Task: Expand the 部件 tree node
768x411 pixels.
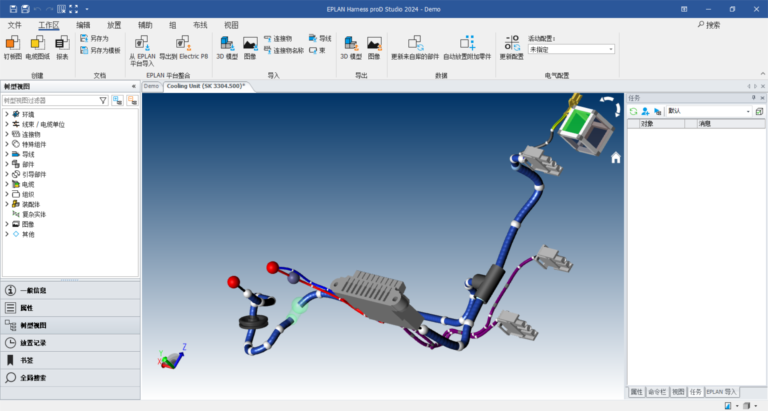Action: pos(7,164)
